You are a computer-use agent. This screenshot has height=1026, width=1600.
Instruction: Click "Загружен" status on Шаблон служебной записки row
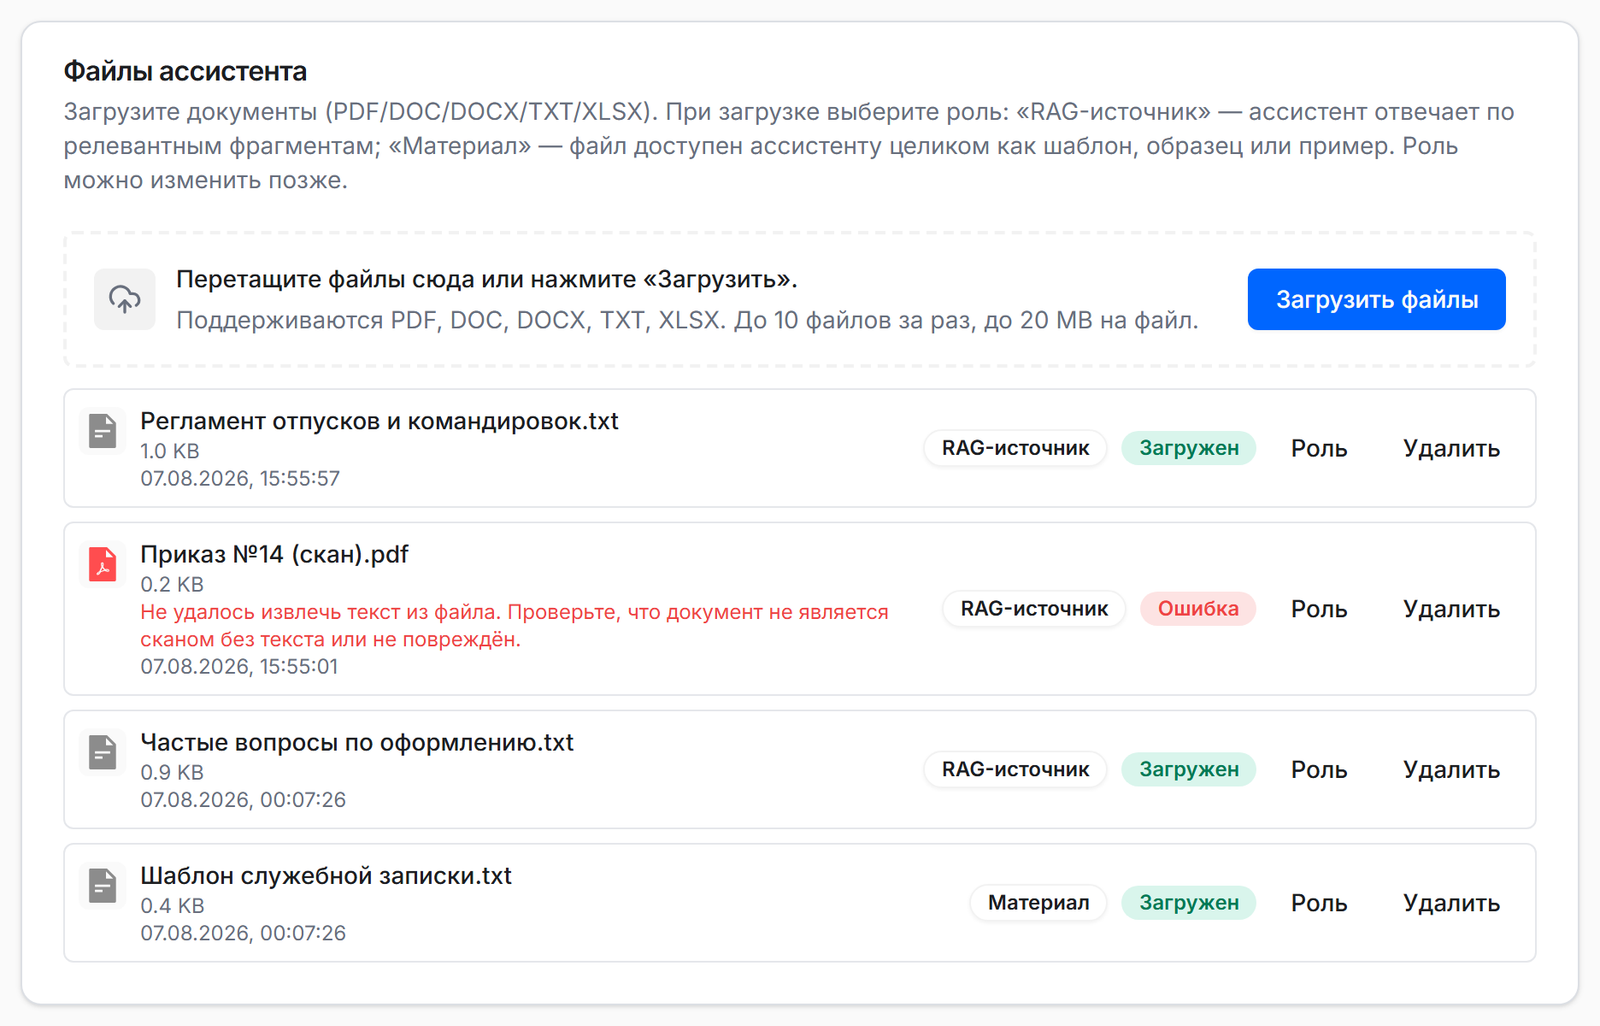pos(1189,903)
